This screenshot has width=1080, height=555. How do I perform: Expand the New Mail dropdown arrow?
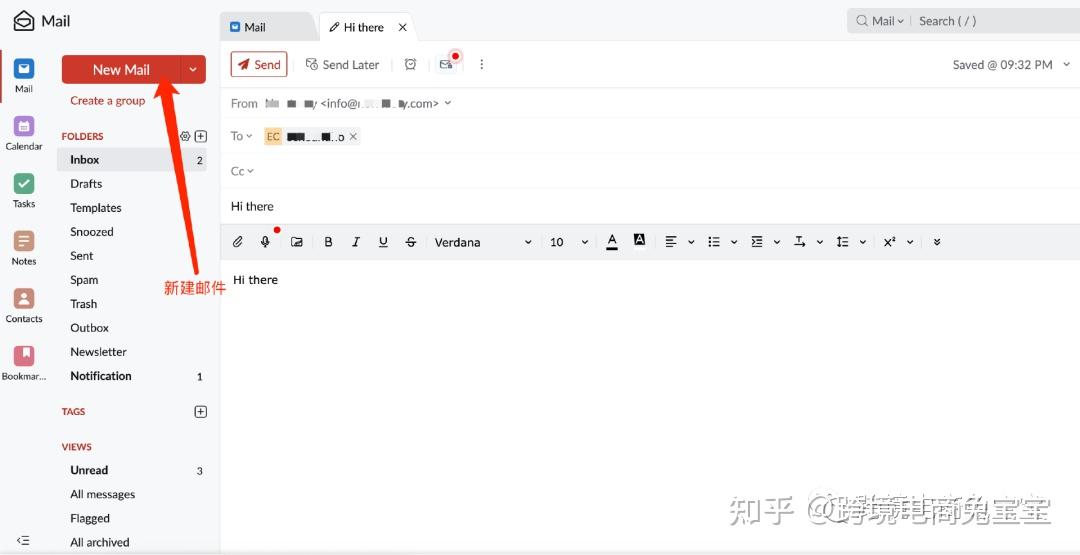tap(193, 69)
